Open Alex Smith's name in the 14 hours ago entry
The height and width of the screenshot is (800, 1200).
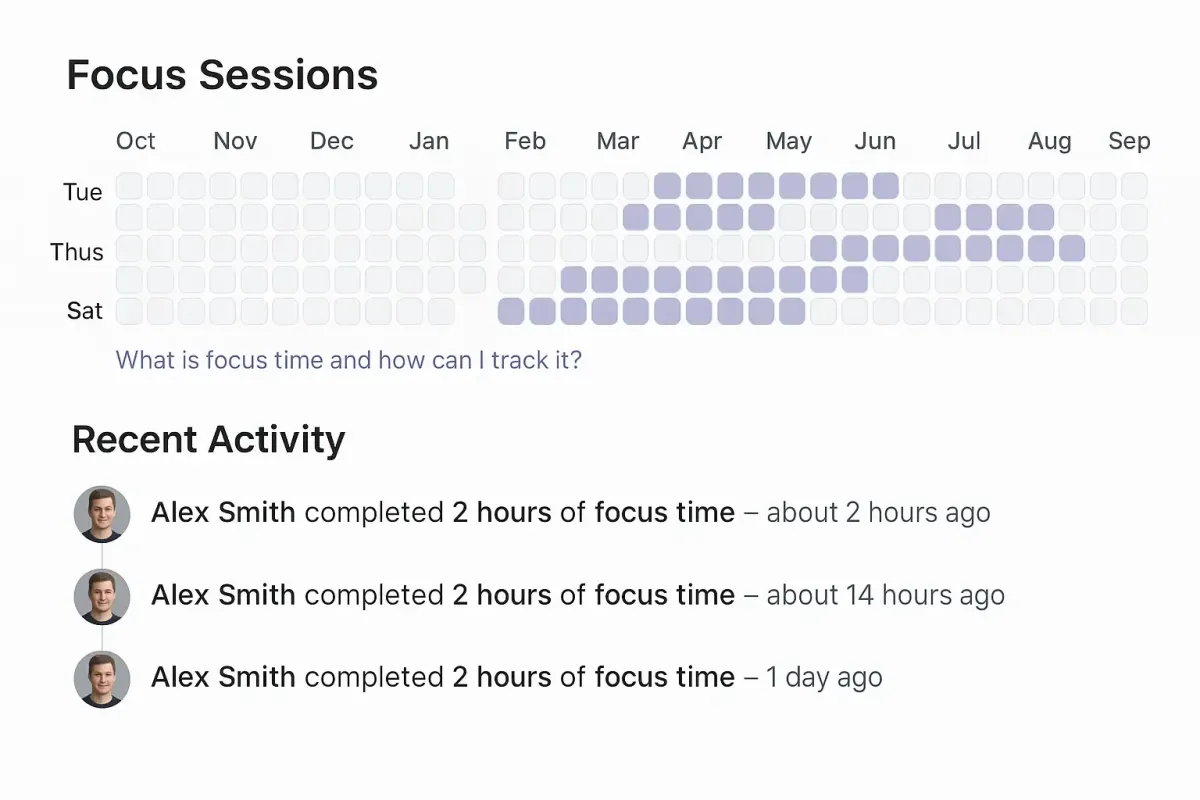[x=223, y=595]
